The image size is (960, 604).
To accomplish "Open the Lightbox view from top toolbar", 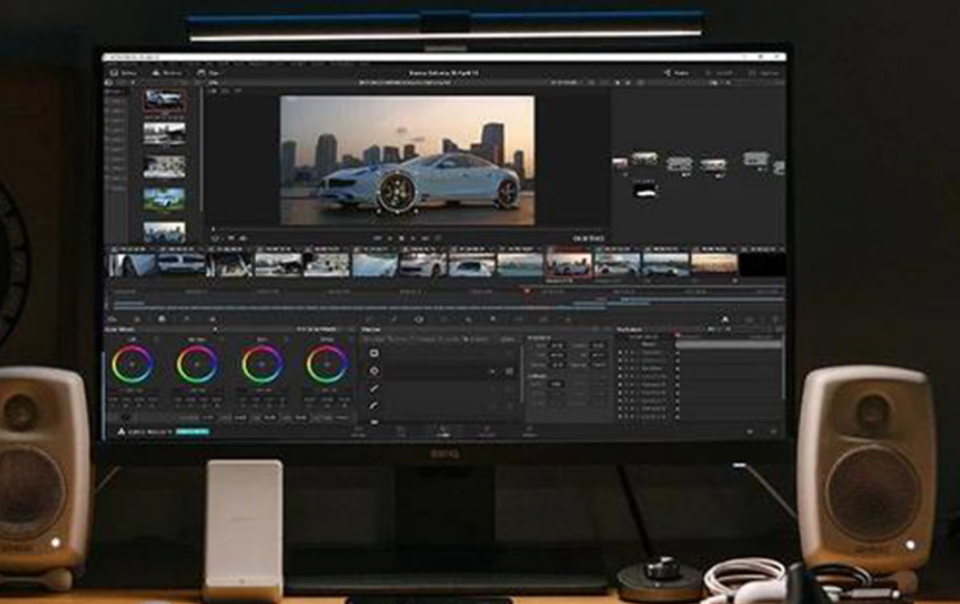I will [x=764, y=73].
